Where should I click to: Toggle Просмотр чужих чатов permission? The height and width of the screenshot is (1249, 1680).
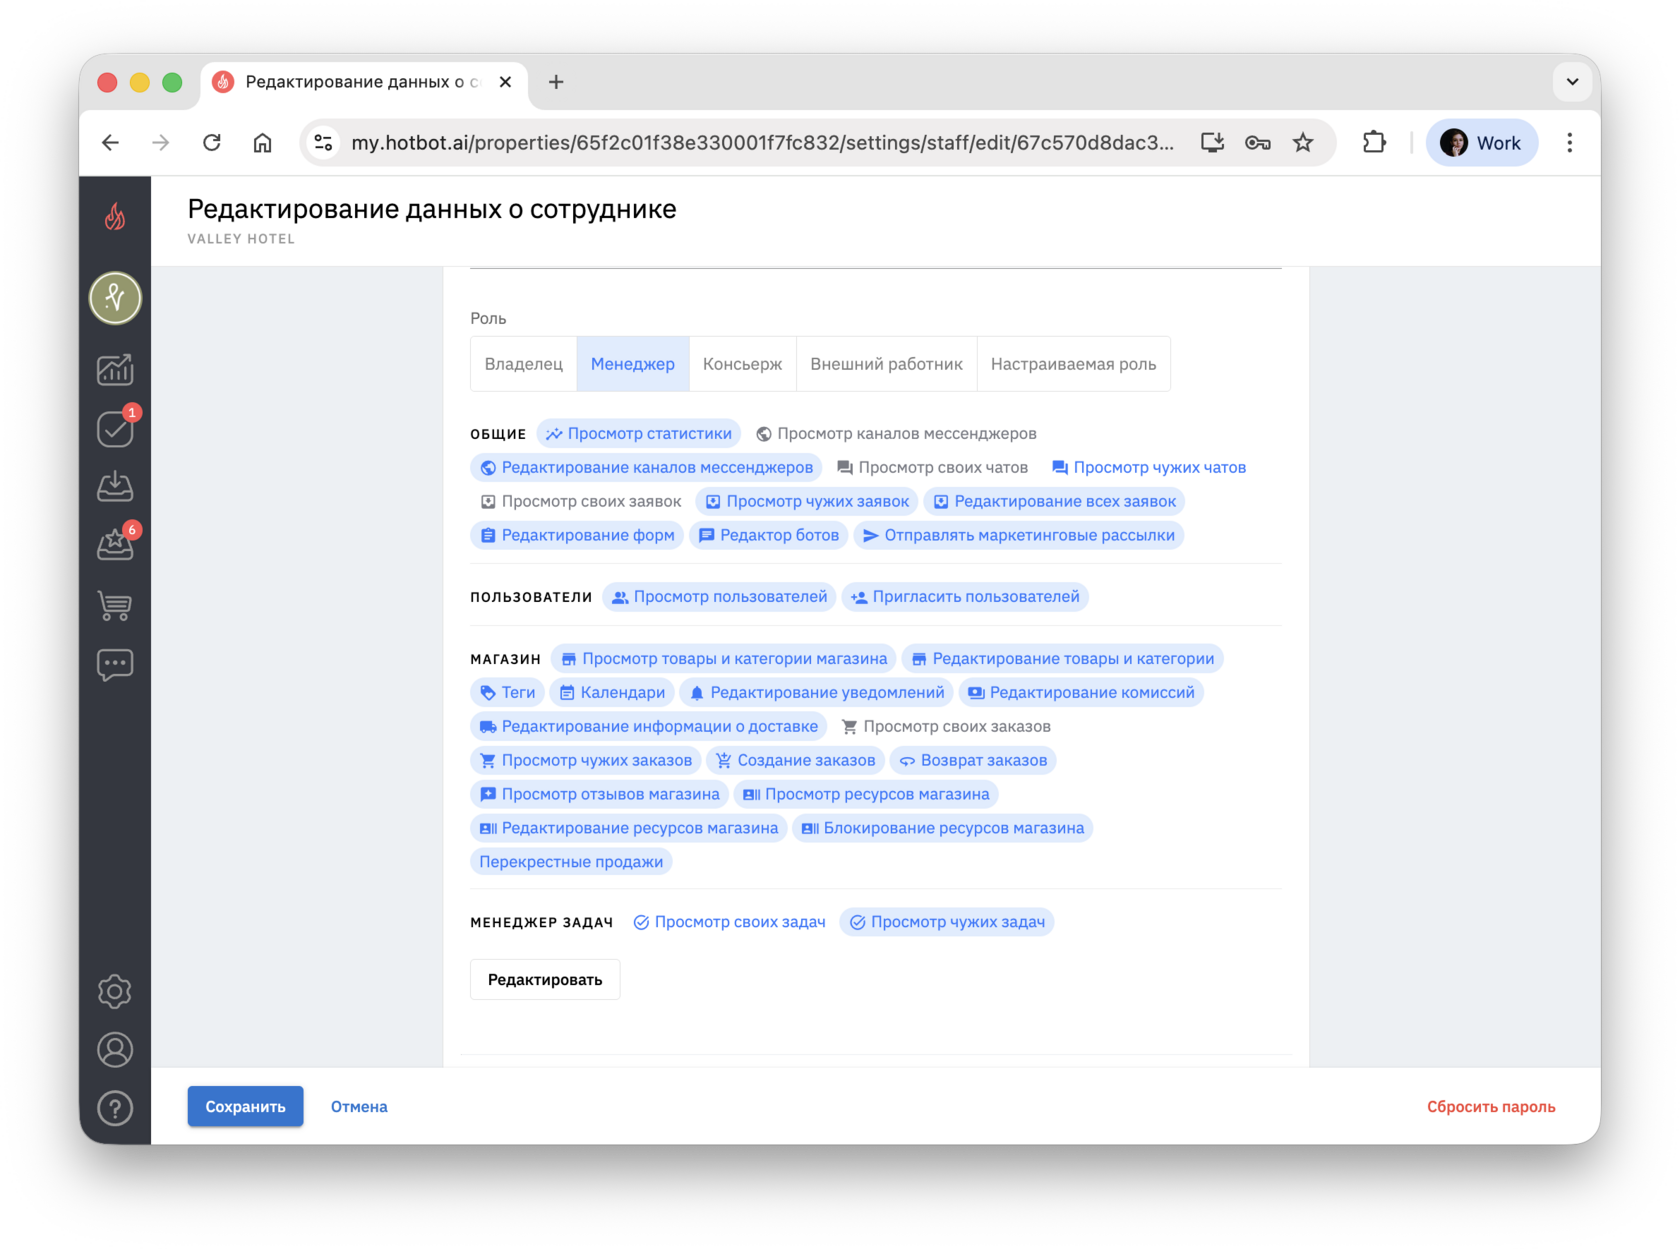click(x=1149, y=467)
